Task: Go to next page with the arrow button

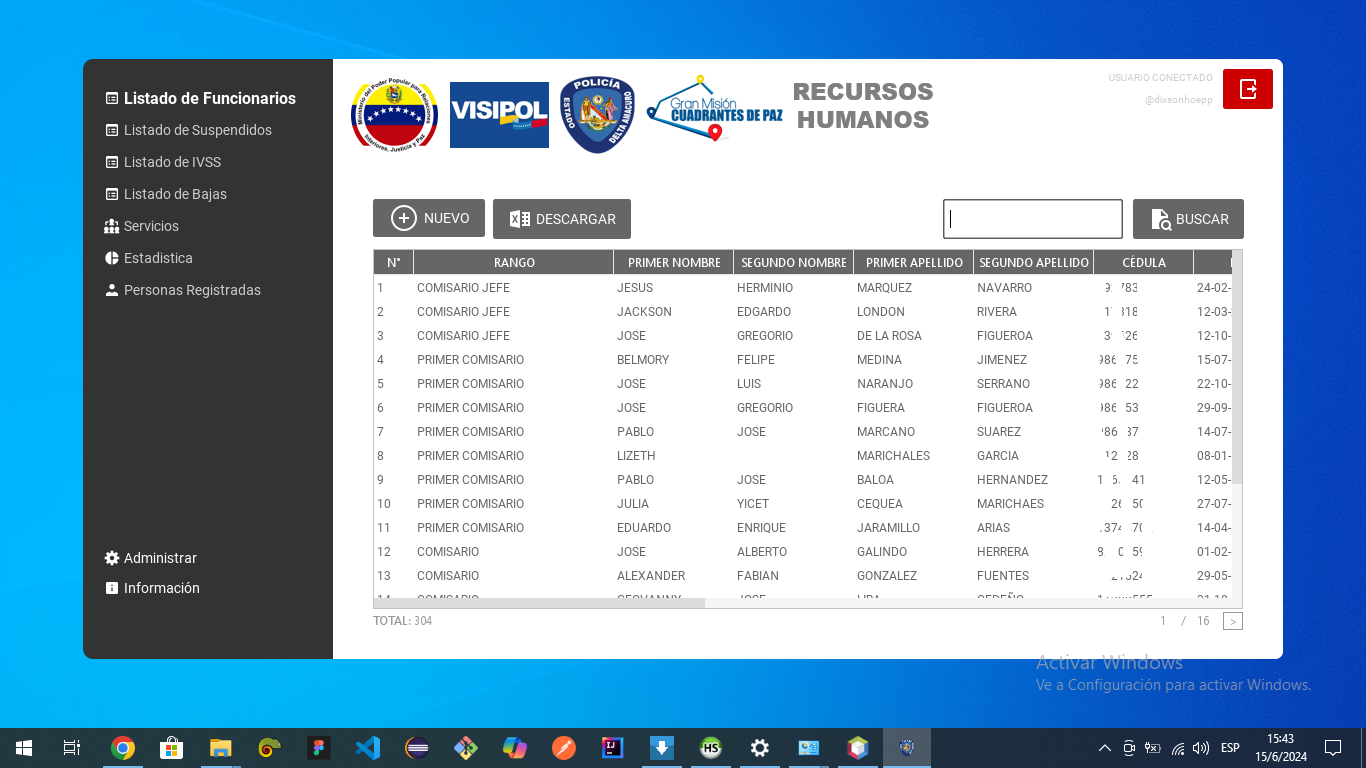Action: click(1233, 620)
